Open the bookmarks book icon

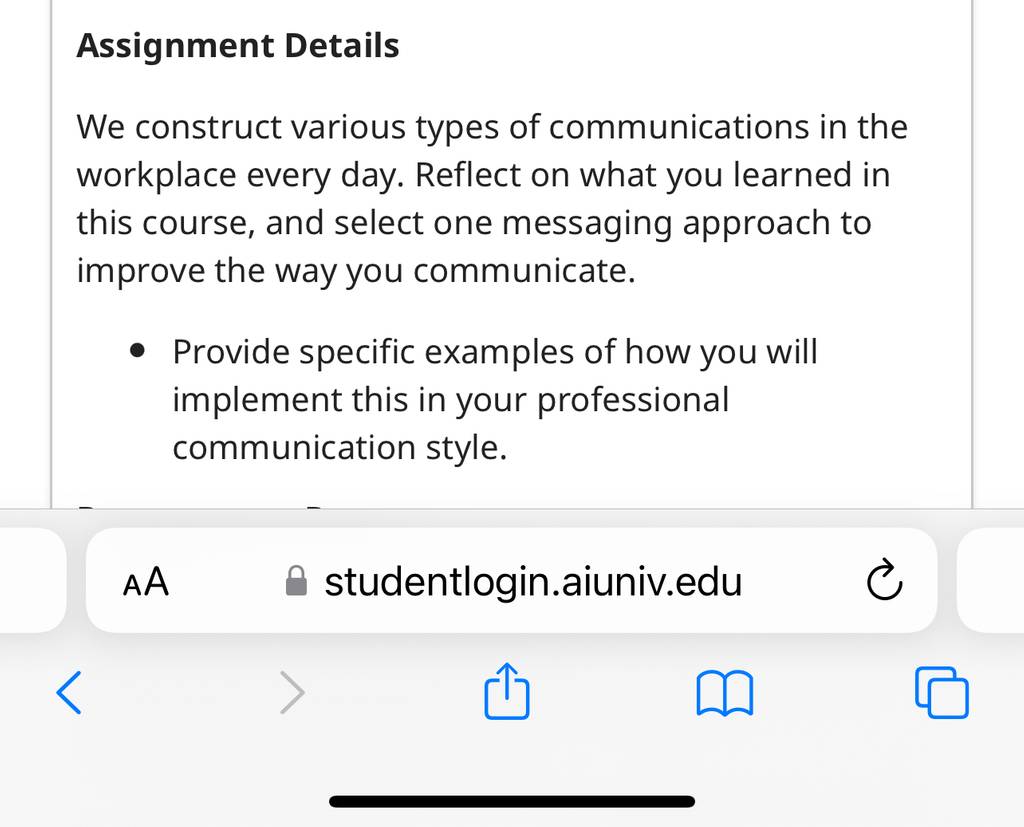coord(725,693)
